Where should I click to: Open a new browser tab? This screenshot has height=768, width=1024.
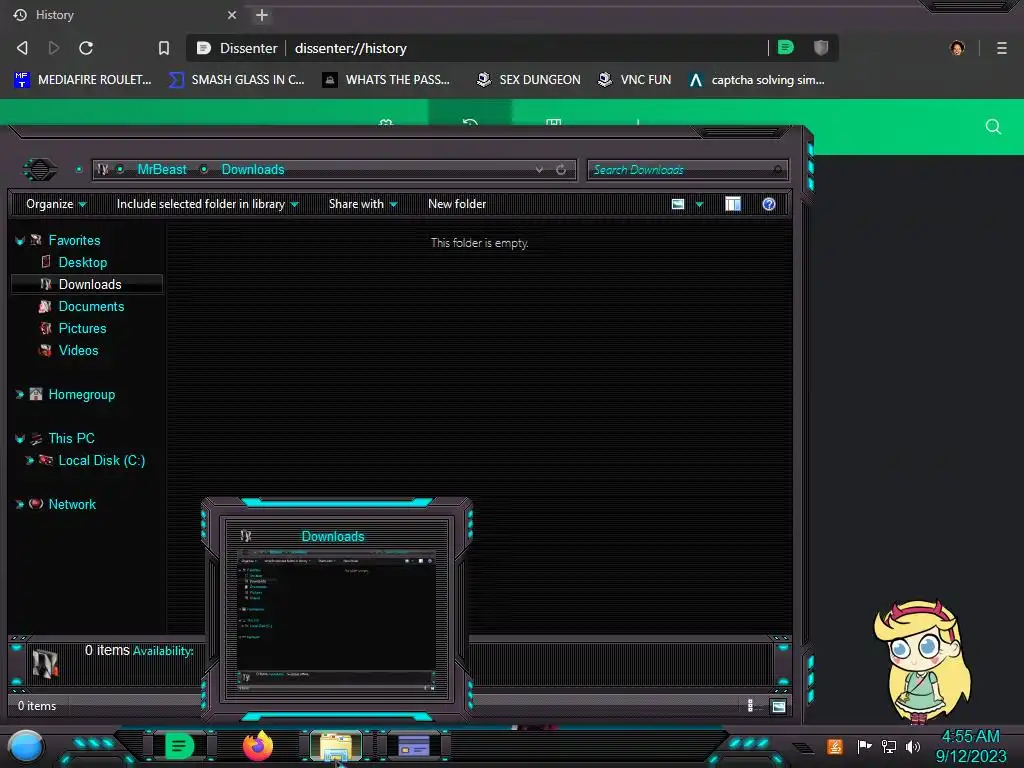click(262, 15)
